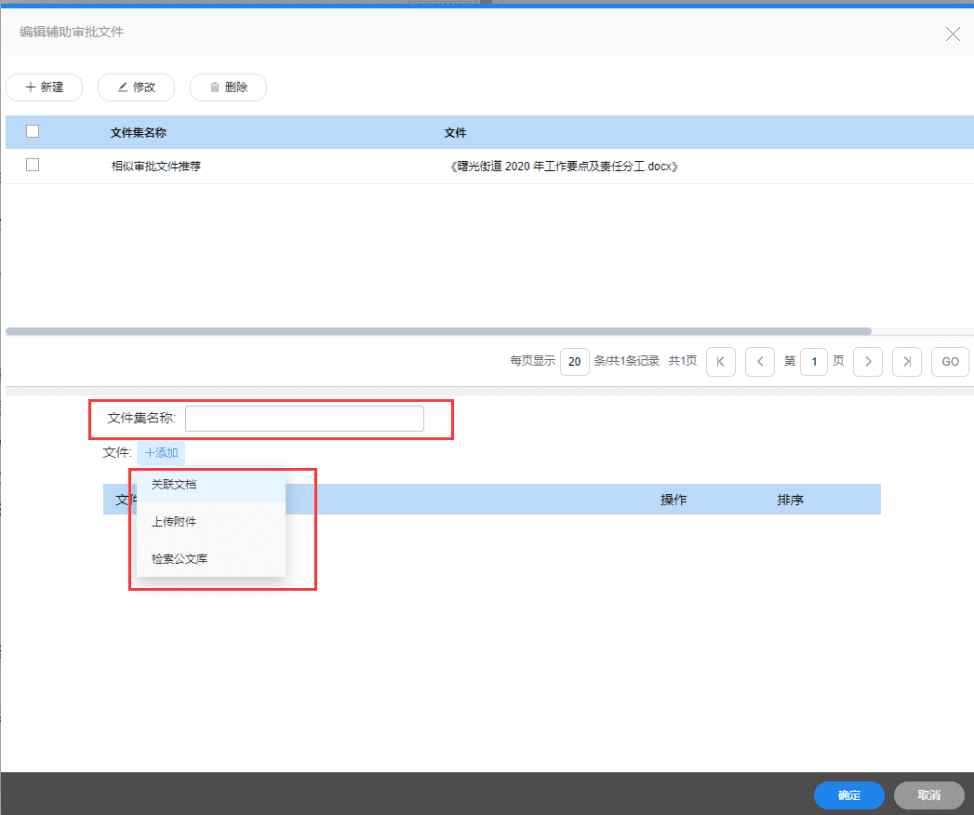Click the page number field showing 1
974x815 pixels.
click(814, 362)
